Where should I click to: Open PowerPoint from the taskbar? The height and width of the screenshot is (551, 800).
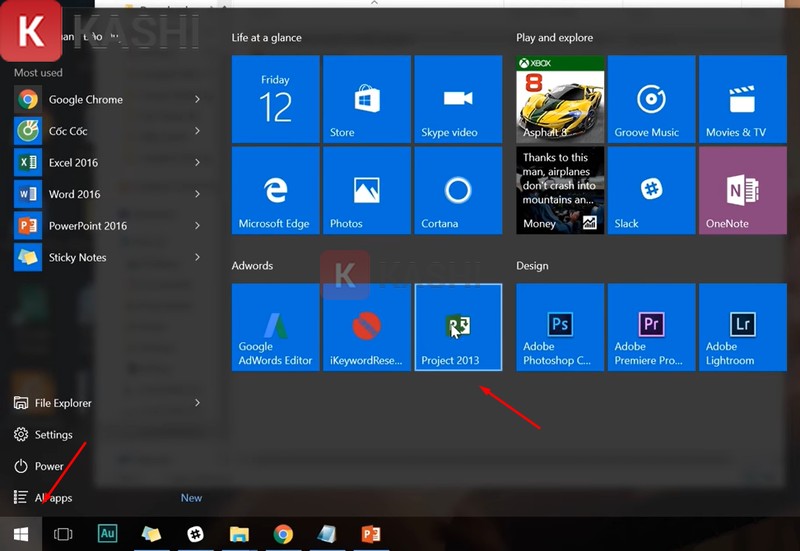pyautogui.click(x=370, y=534)
